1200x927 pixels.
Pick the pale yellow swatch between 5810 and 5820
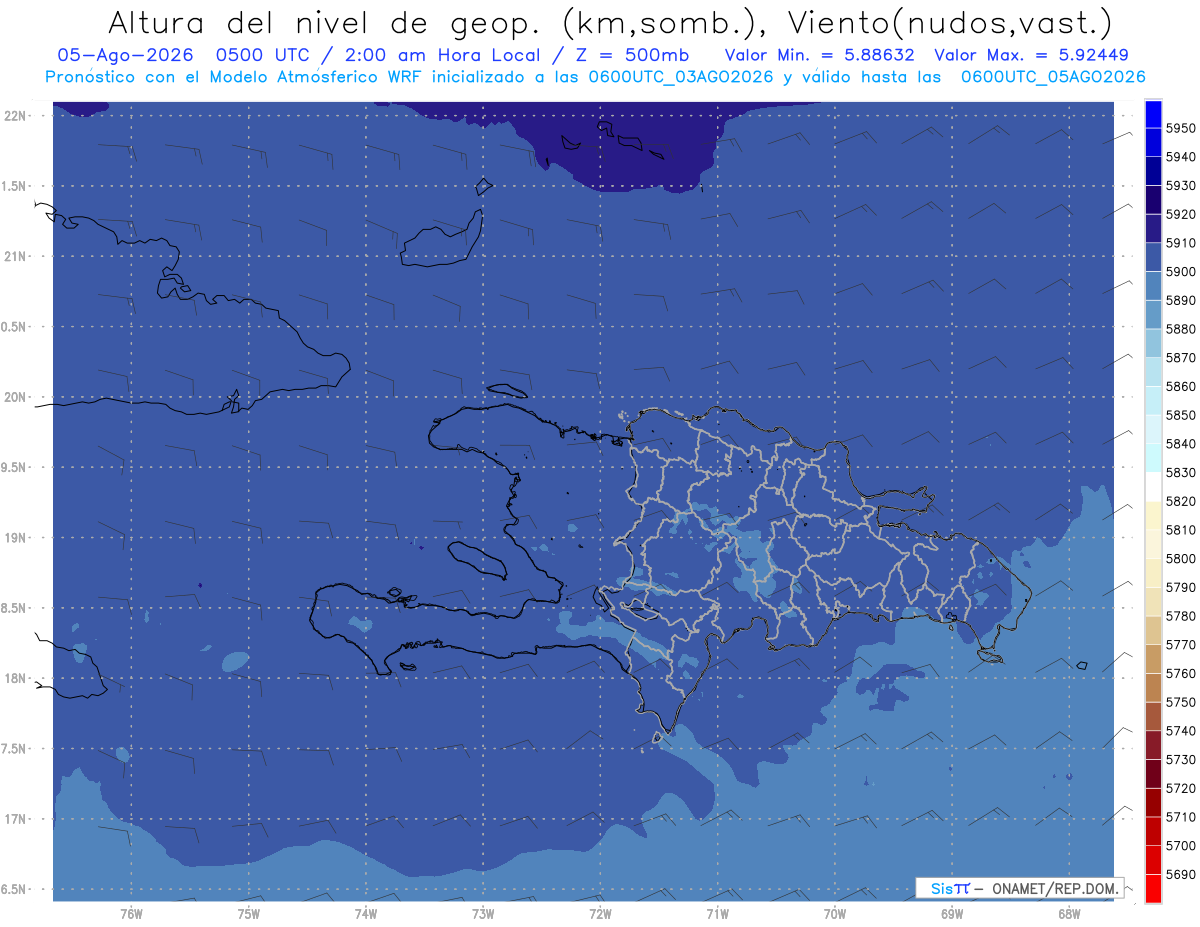[x=1153, y=515]
